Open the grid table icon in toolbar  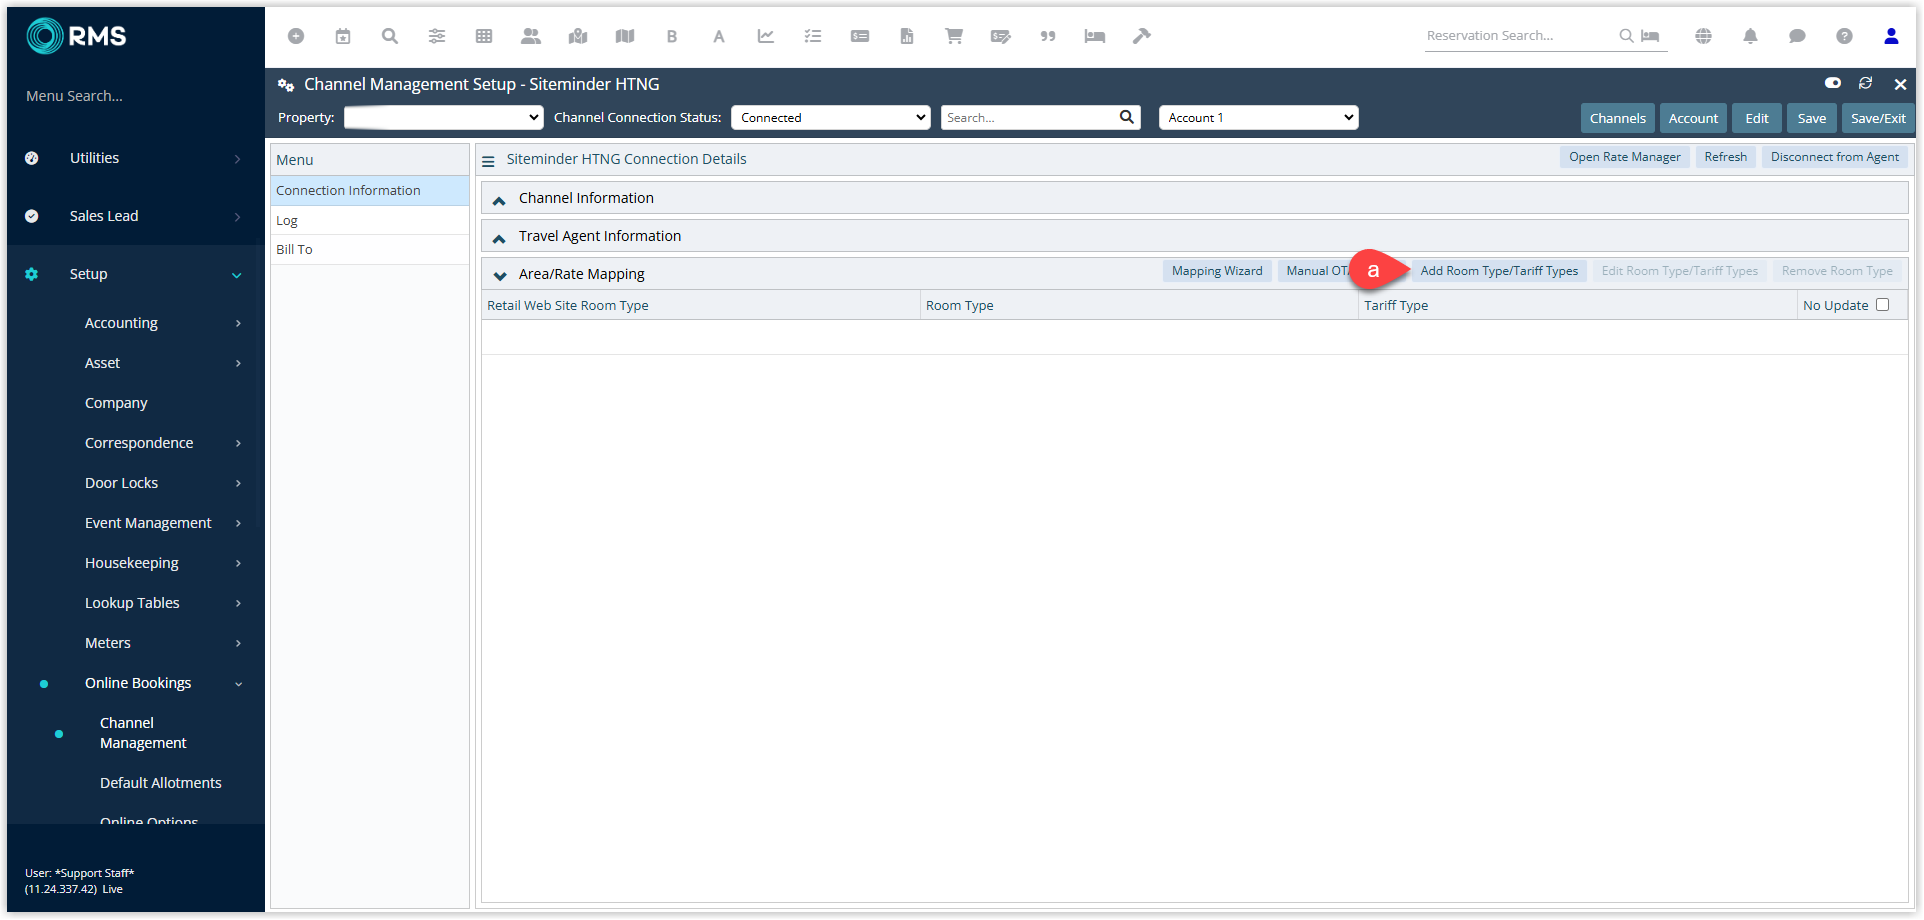click(484, 36)
